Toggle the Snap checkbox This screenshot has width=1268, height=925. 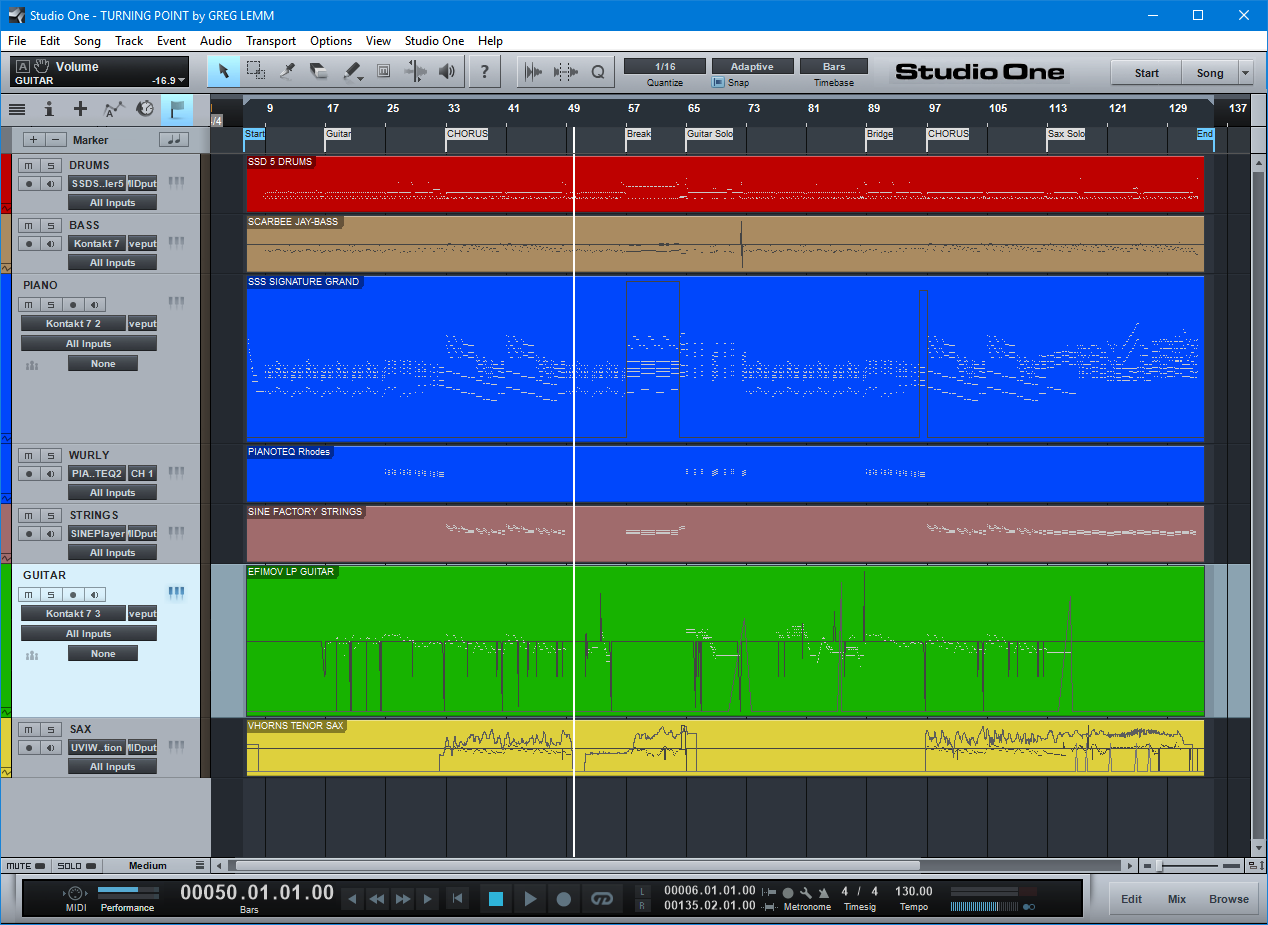[x=718, y=83]
